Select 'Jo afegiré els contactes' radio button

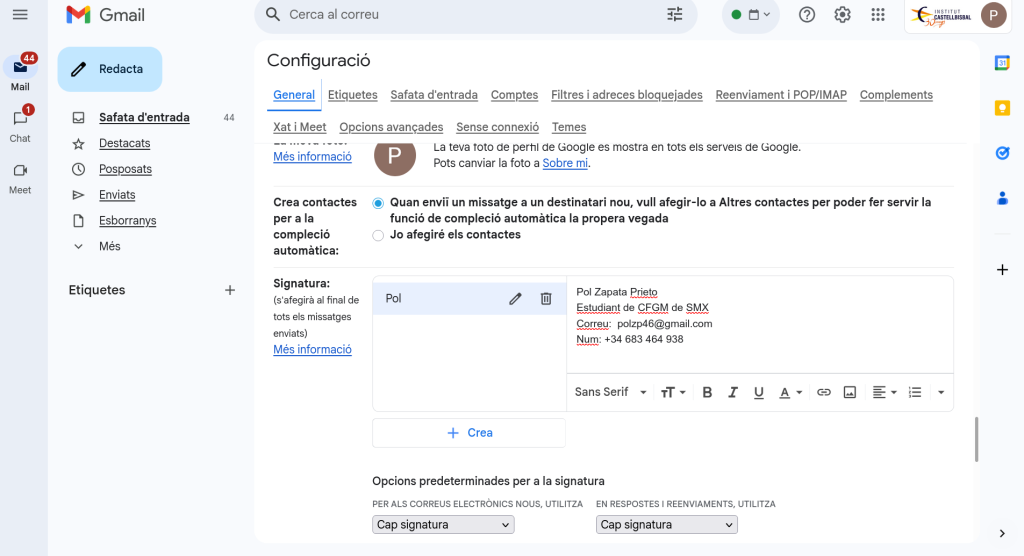378,235
